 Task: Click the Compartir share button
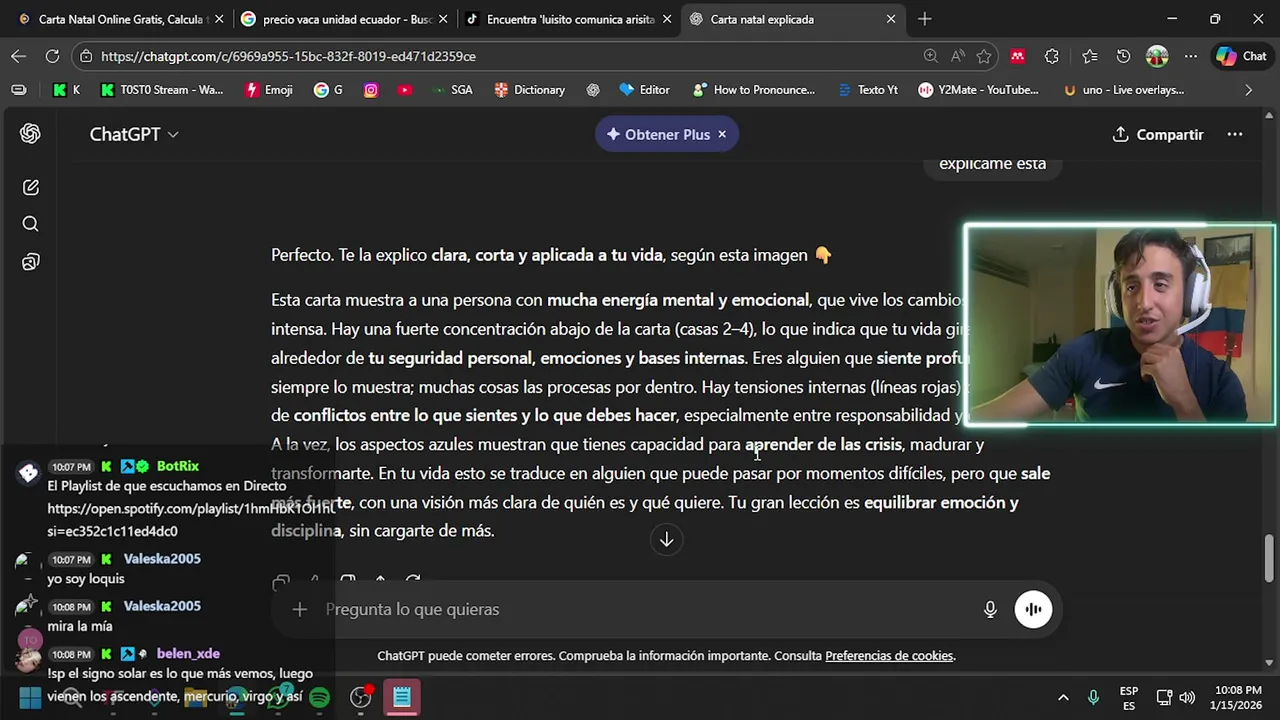point(1158,134)
